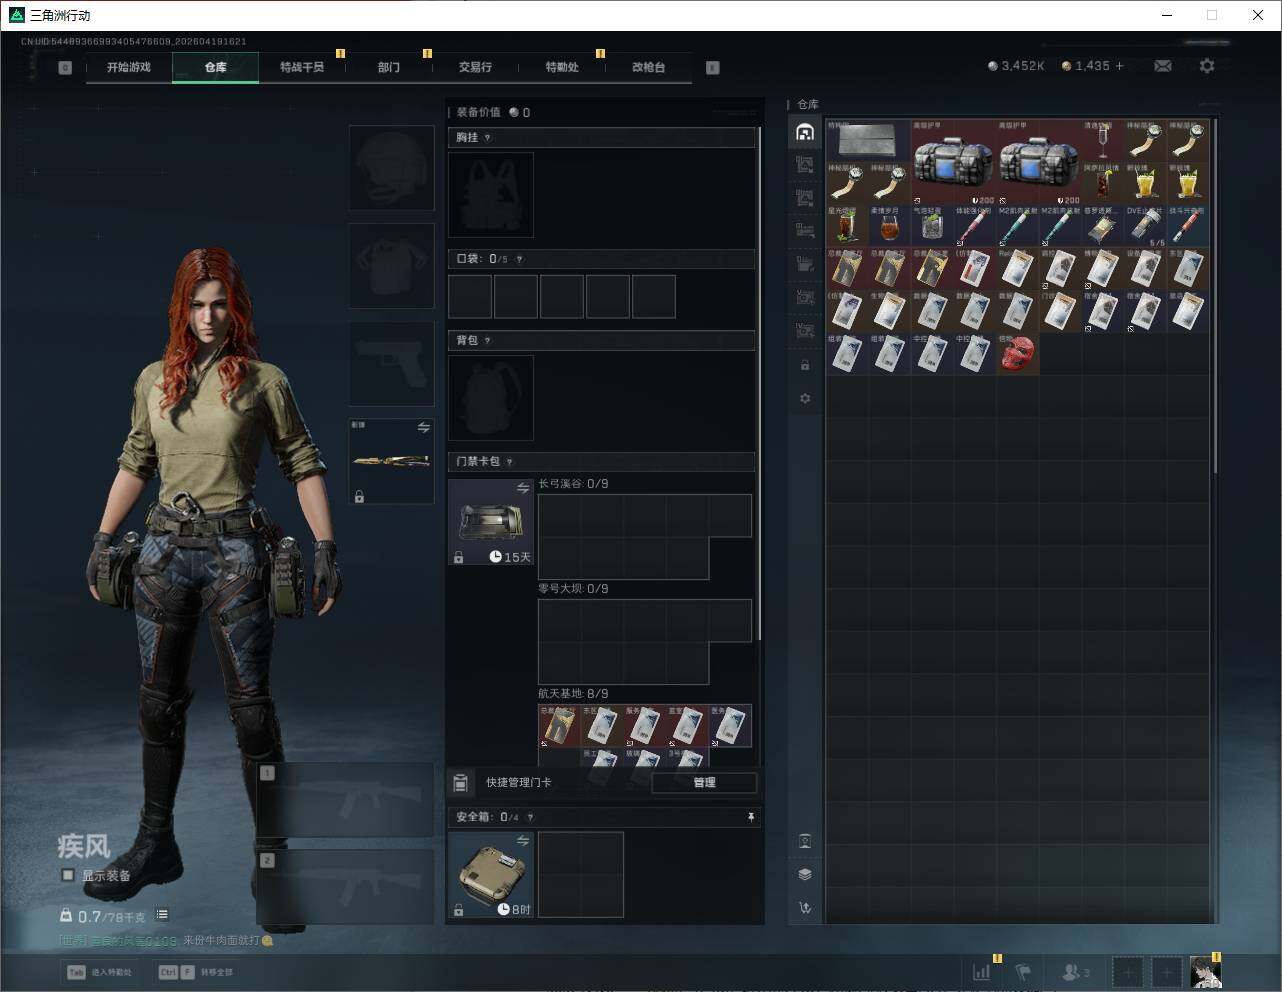Screen dimensions: 1282x992
Task: Select the safe box with 8时 timer
Action: pos(491,875)
